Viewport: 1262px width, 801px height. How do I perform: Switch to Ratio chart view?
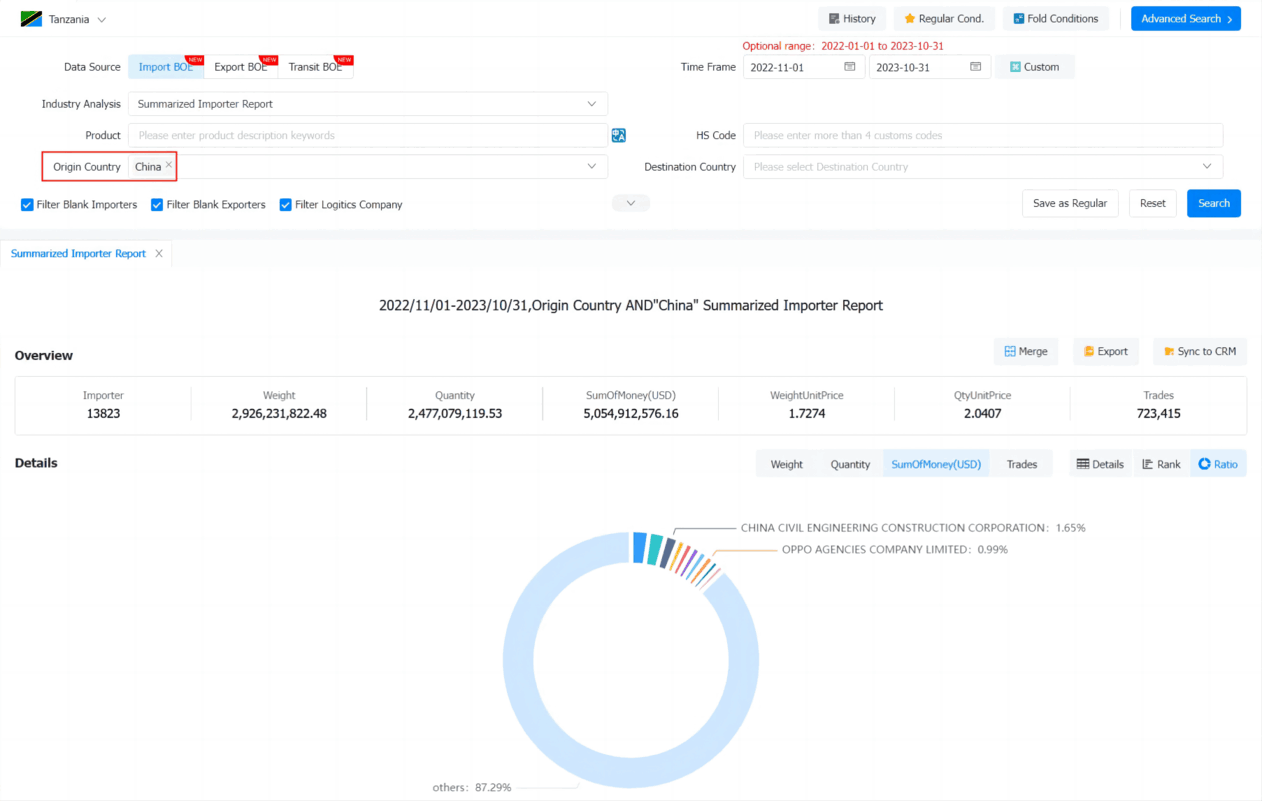pos(1218,464)
